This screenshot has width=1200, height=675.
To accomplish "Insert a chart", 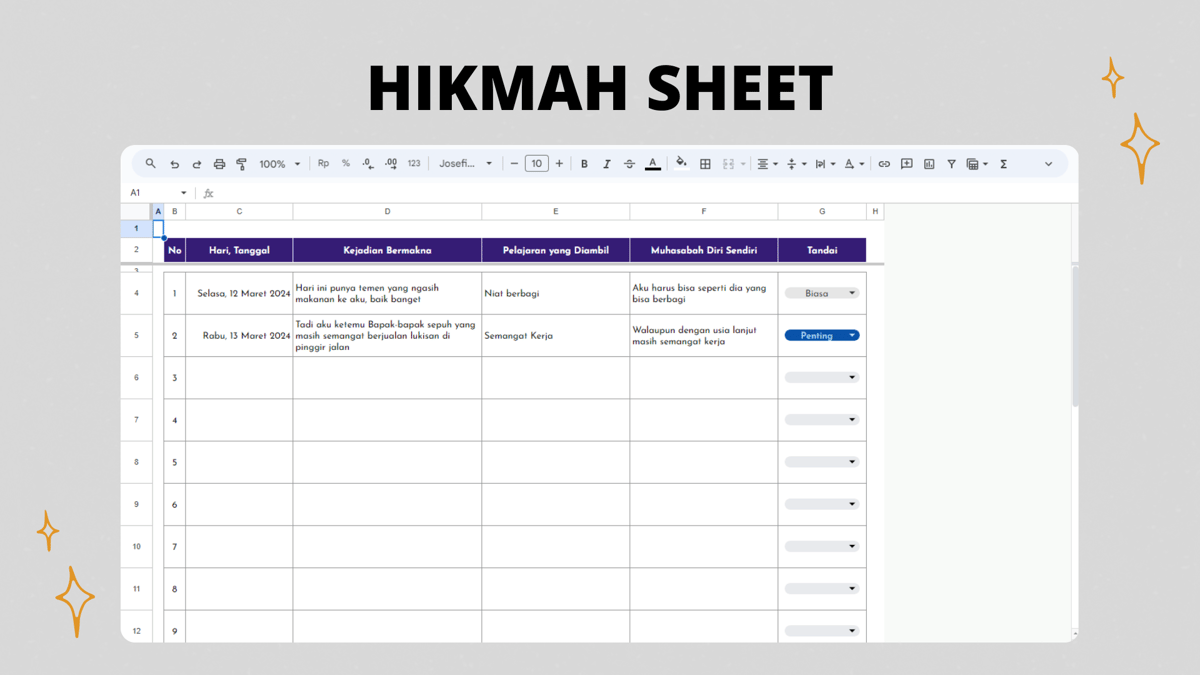I will click(929, 164).
